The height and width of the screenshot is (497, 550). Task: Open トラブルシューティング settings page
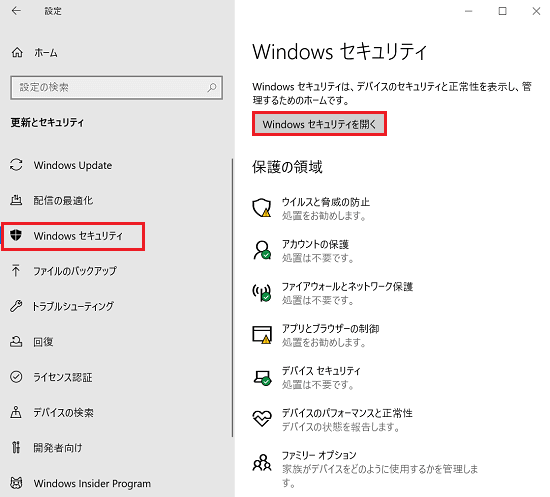coord(73,306)
